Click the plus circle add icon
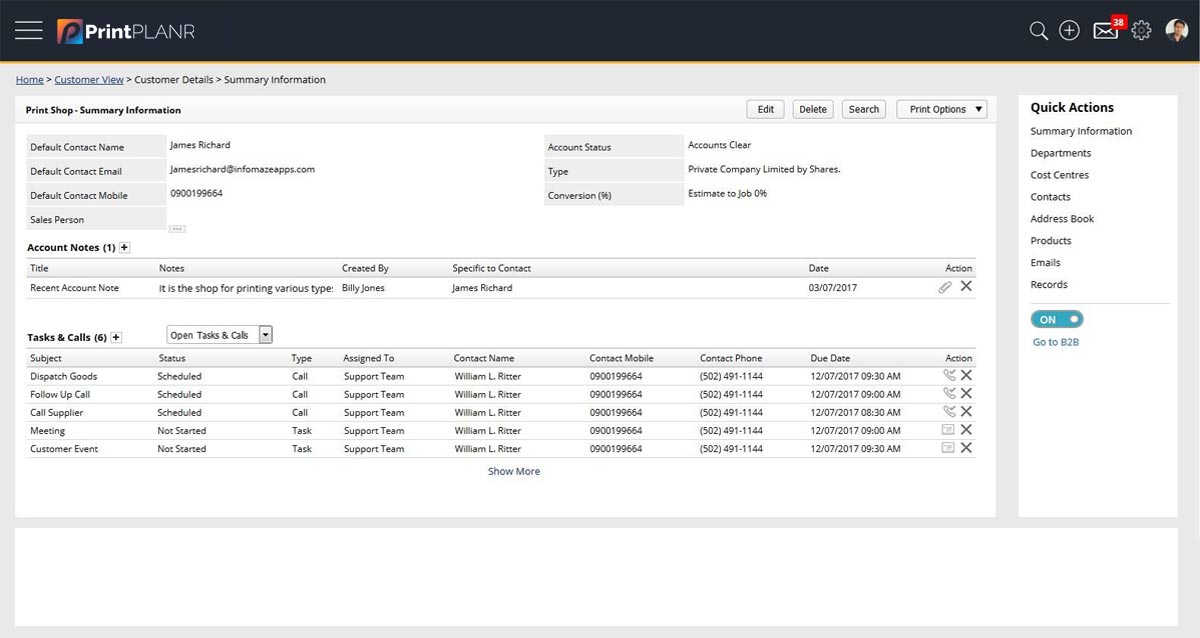This screenshot has height=638, width=1200. (x=1069, y=31)
